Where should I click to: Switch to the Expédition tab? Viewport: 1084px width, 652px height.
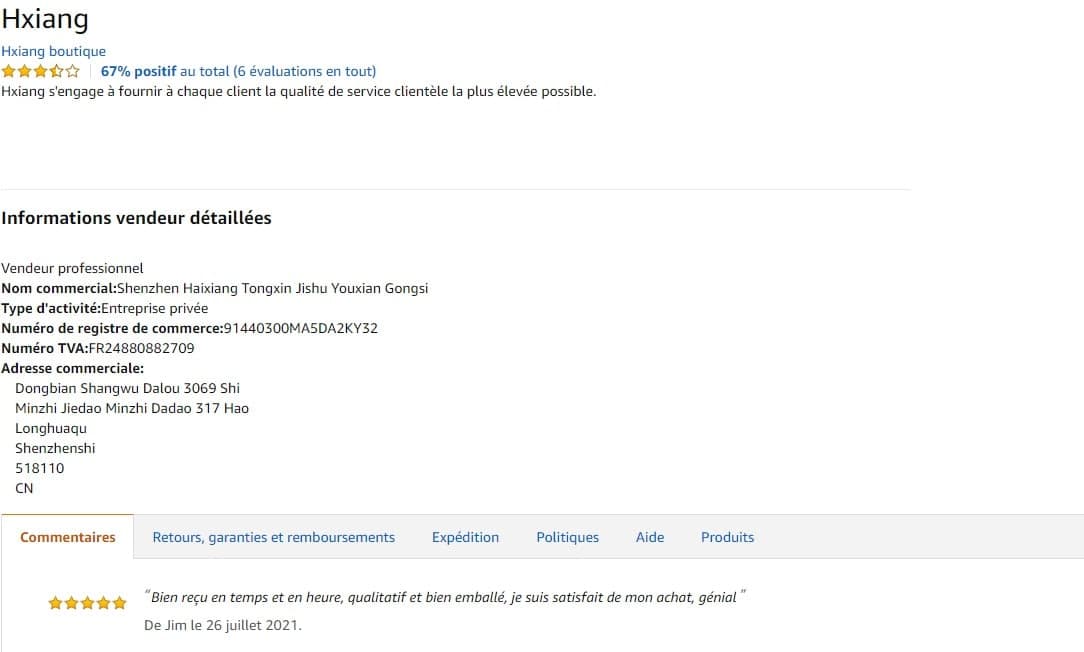[x=465, y=537]
